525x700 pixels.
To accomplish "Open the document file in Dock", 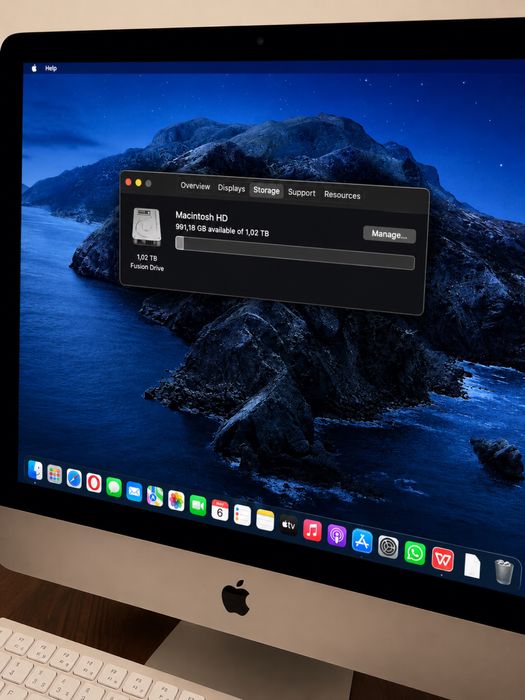I will point(472,566).
